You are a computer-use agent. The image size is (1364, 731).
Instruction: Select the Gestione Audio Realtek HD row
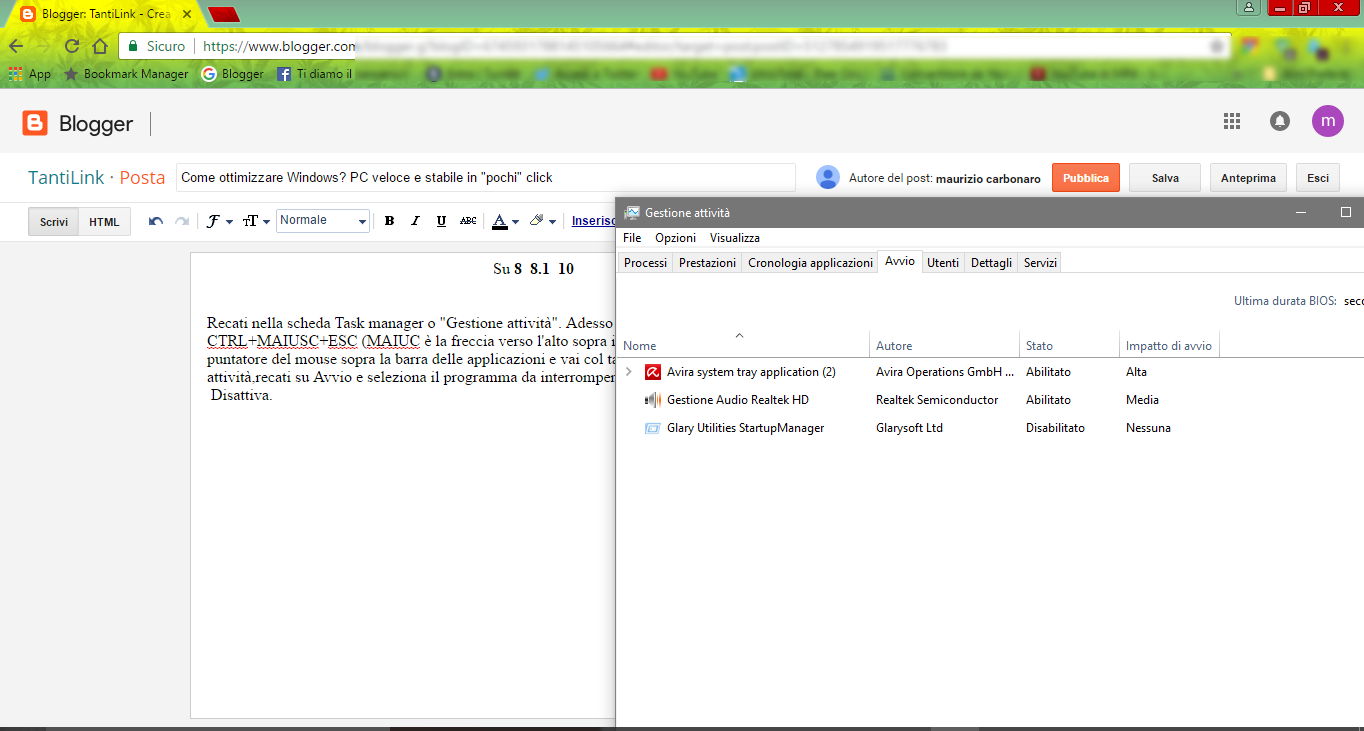pos(990,400)
